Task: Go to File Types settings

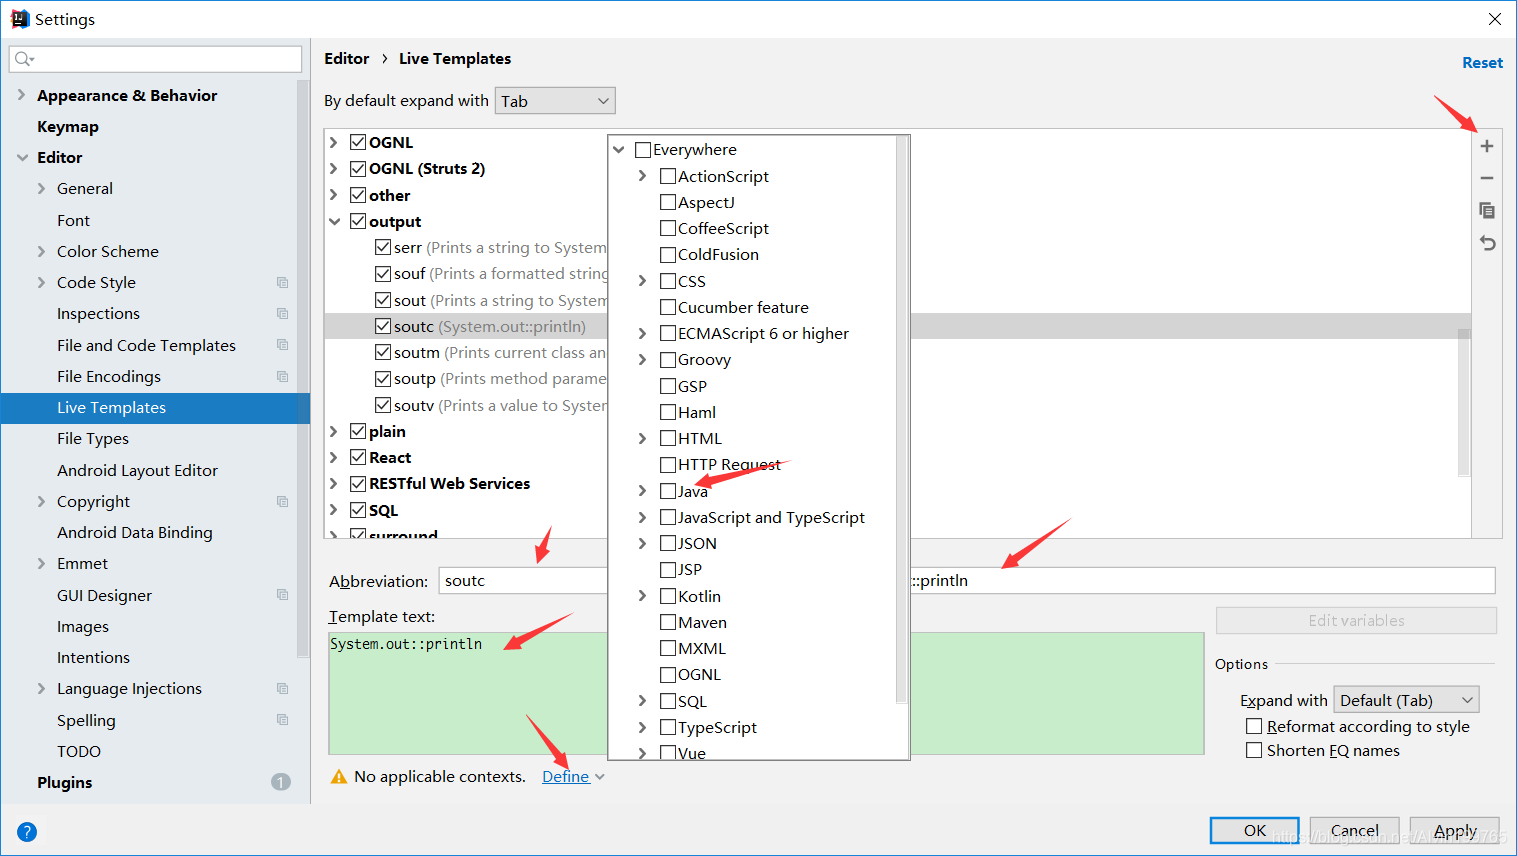Action: pyautogui.click(x=93, y=439)
